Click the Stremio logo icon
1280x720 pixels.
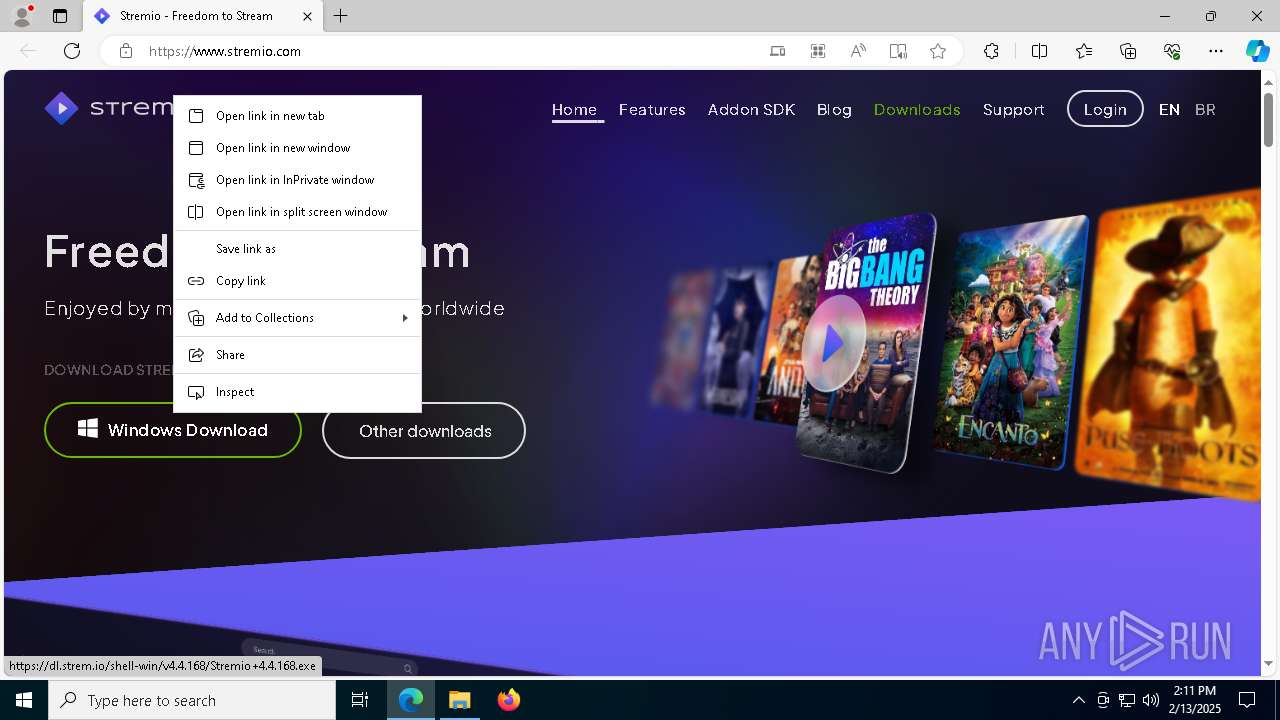(61, 108)
